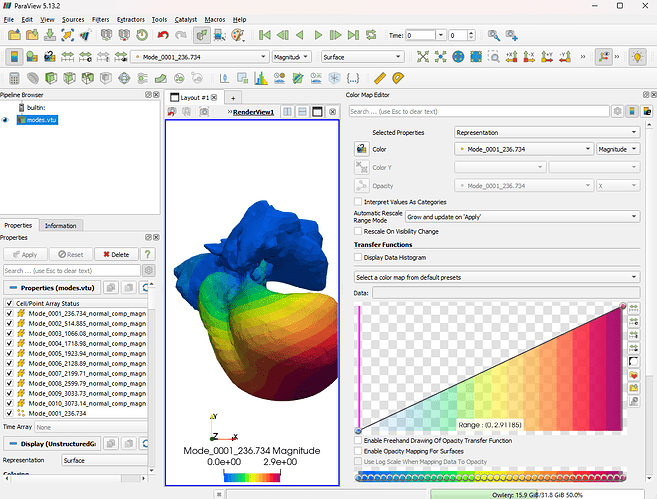Uncheck Mode_0003_1066.08 array checkbox
Screen dimensions: 657x499
coord(9,334)
